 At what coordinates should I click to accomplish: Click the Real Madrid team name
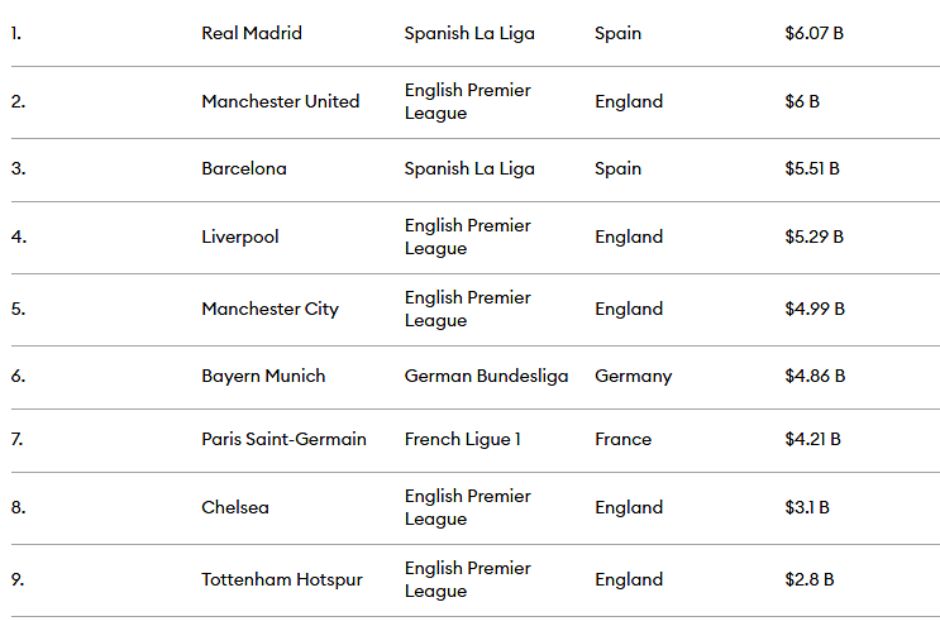click(x=252, y=33)
